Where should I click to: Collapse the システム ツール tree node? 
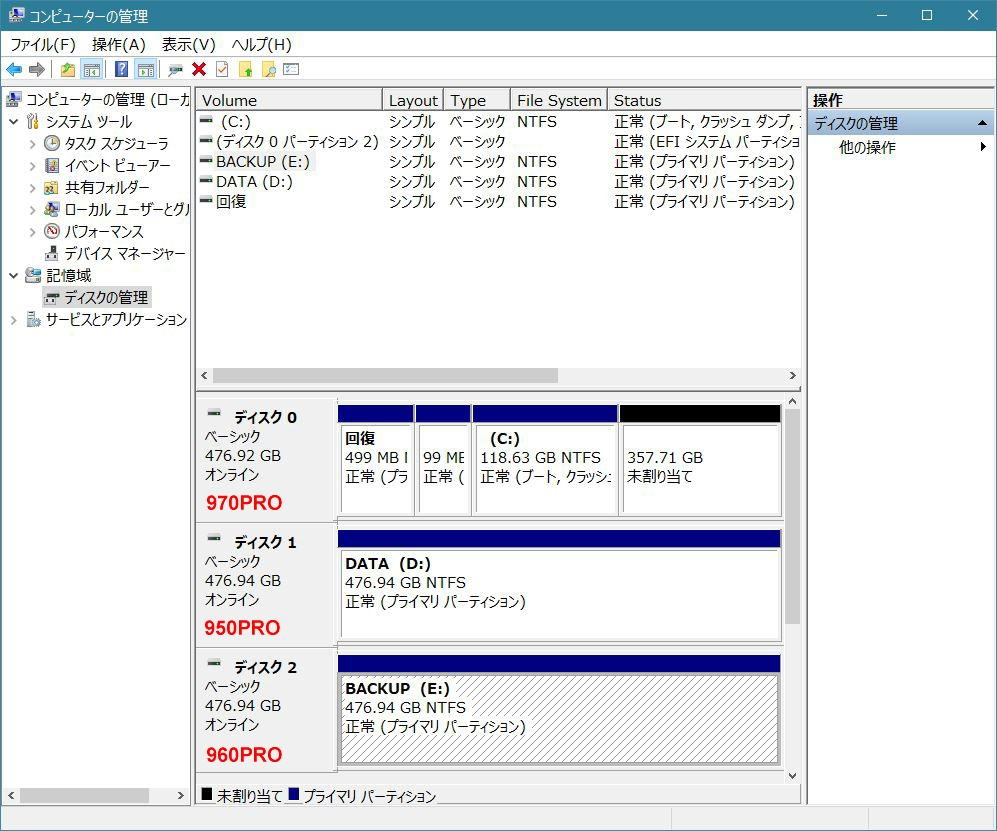13,121
